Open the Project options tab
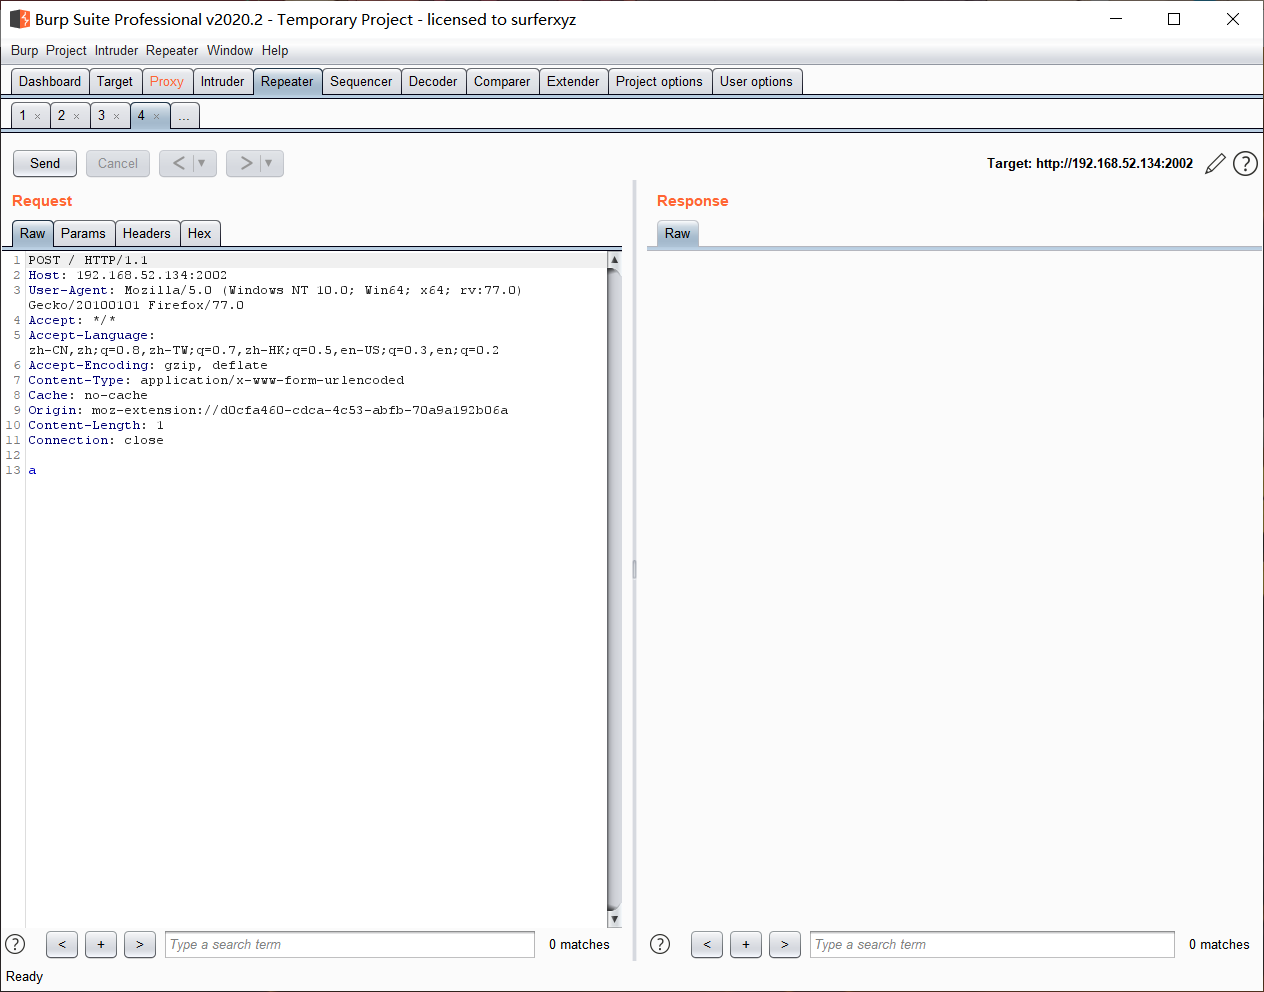The image size is (1264, 992). click(x=659, y=82)
